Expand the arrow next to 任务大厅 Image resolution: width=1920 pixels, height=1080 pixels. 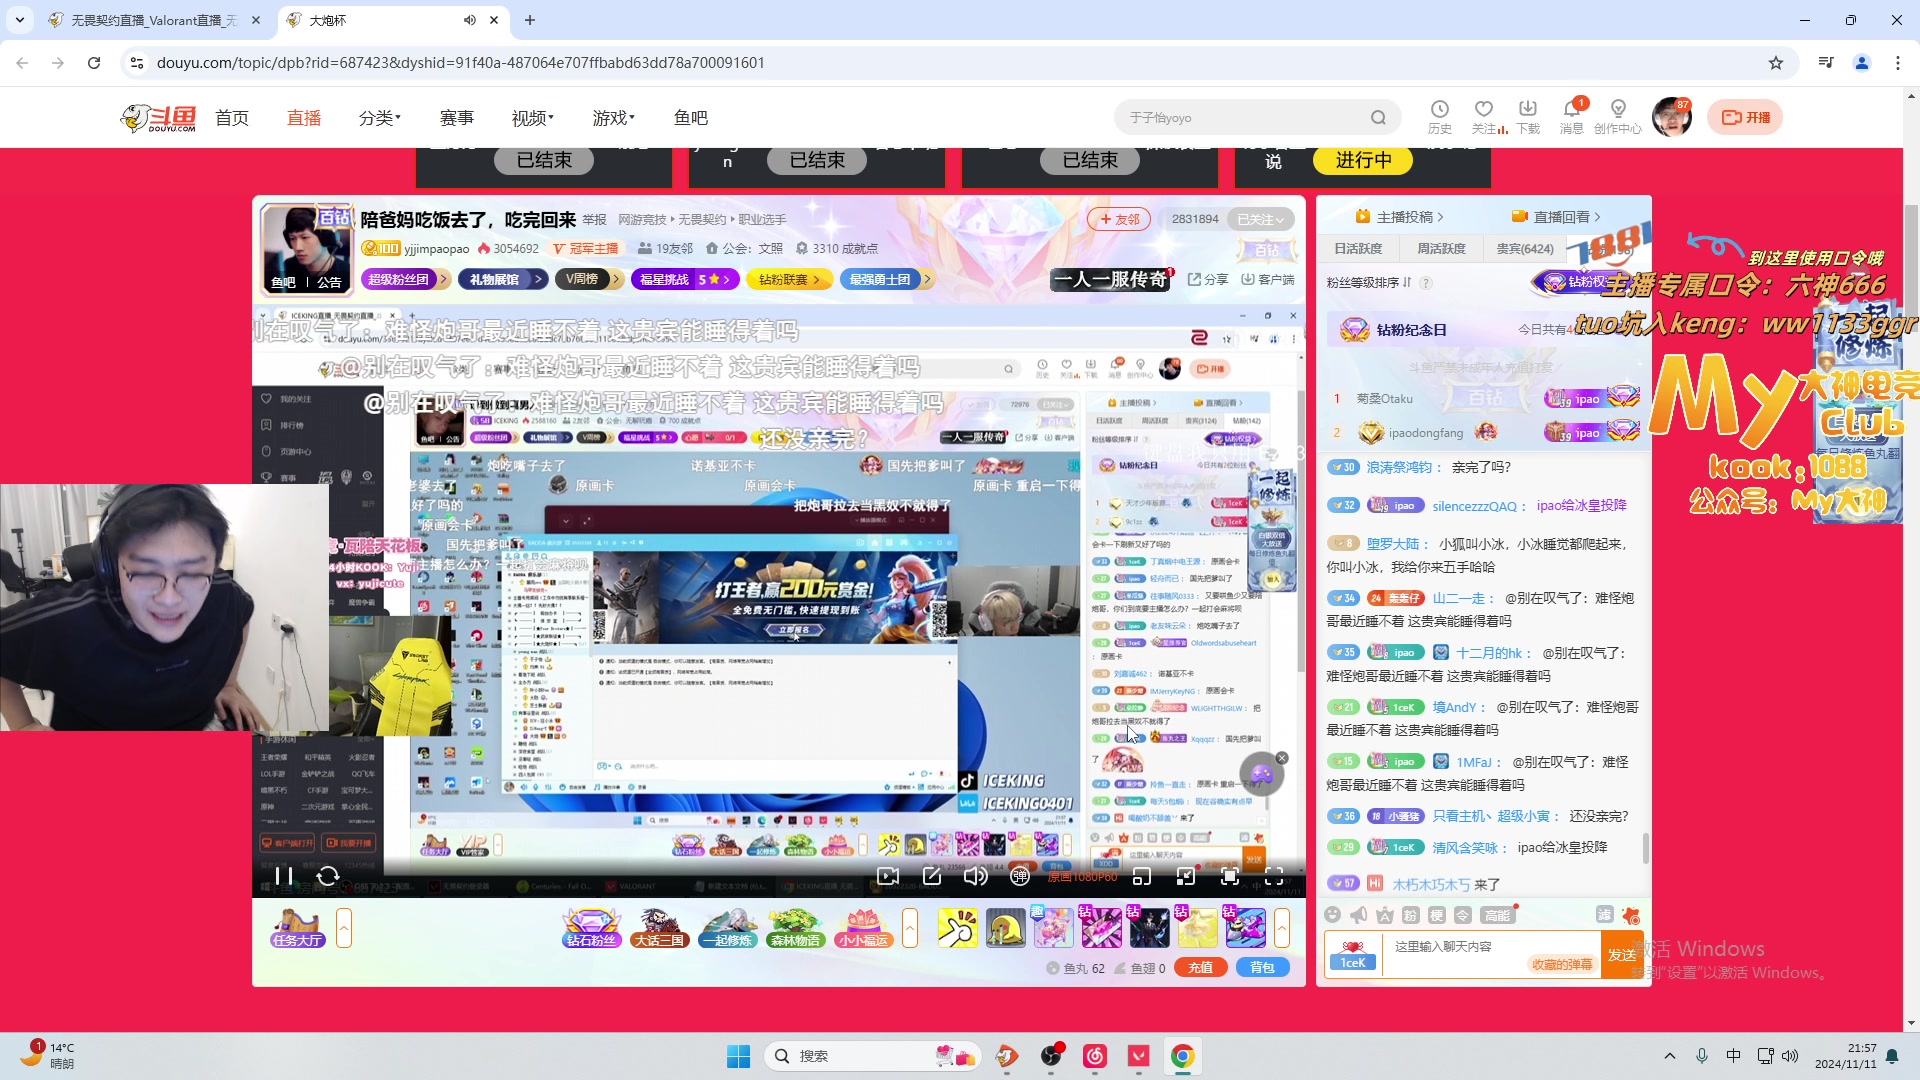pyautogui.click(x=343, y=928)
